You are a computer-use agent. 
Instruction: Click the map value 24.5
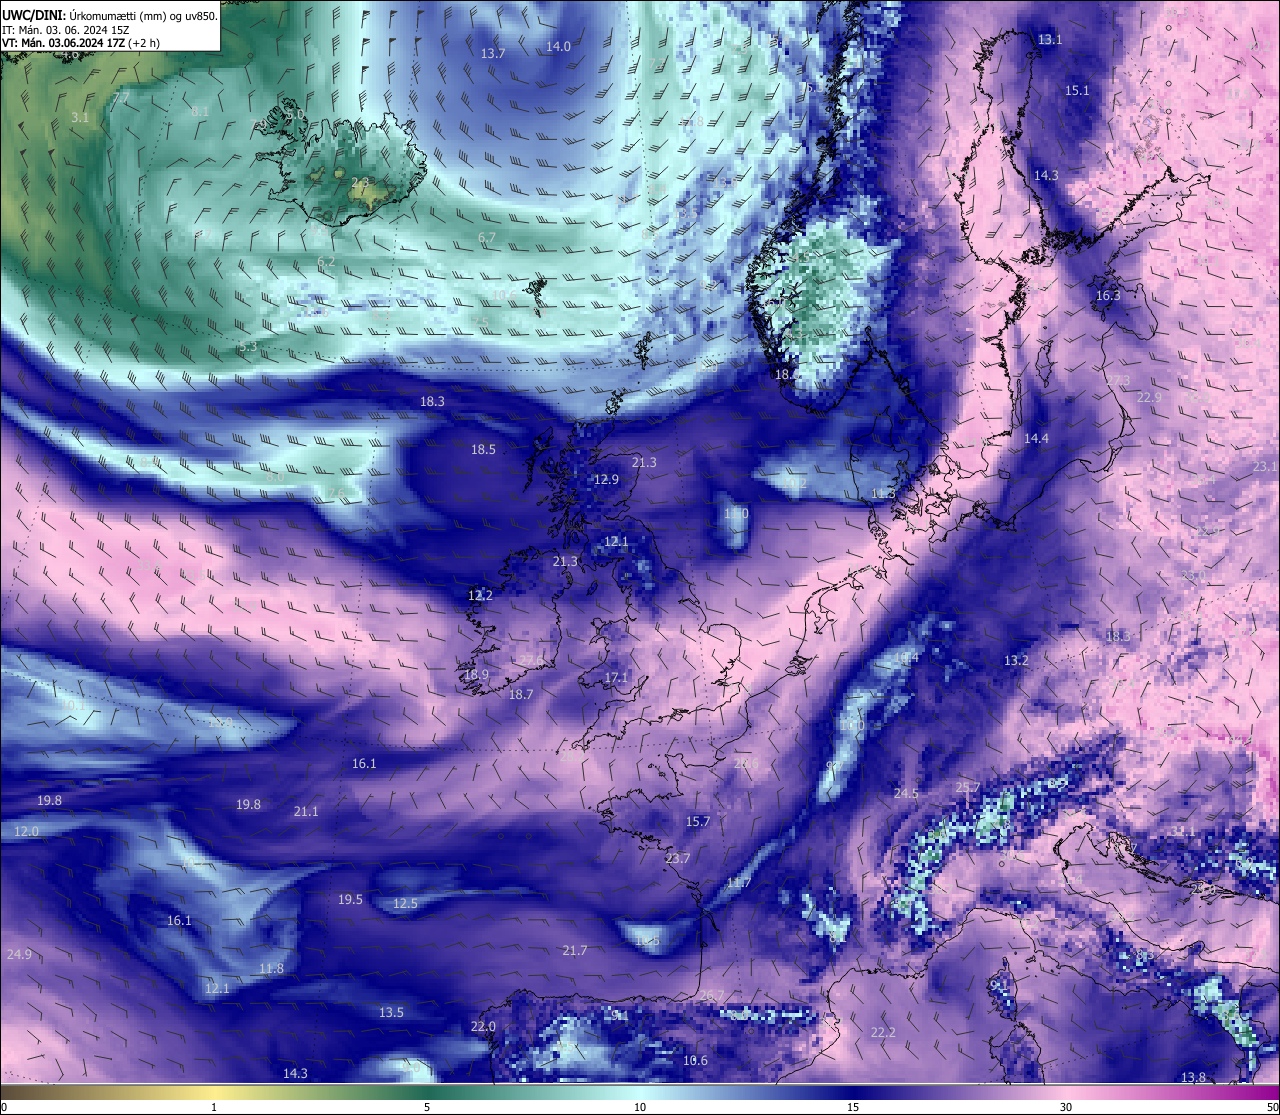pyautogui.click(x=905, y=793)
